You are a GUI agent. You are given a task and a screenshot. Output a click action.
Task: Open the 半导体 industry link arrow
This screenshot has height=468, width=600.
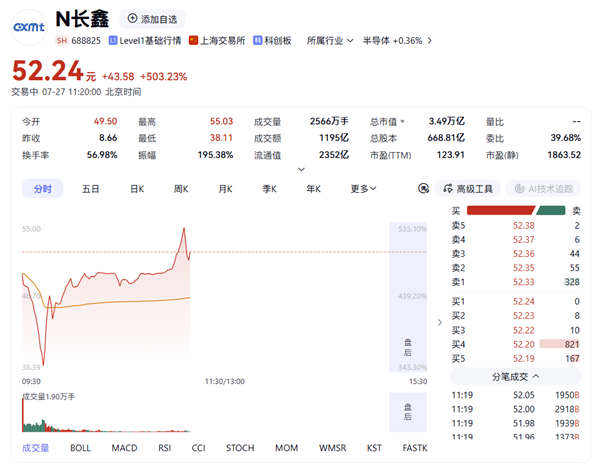(429, 41)
